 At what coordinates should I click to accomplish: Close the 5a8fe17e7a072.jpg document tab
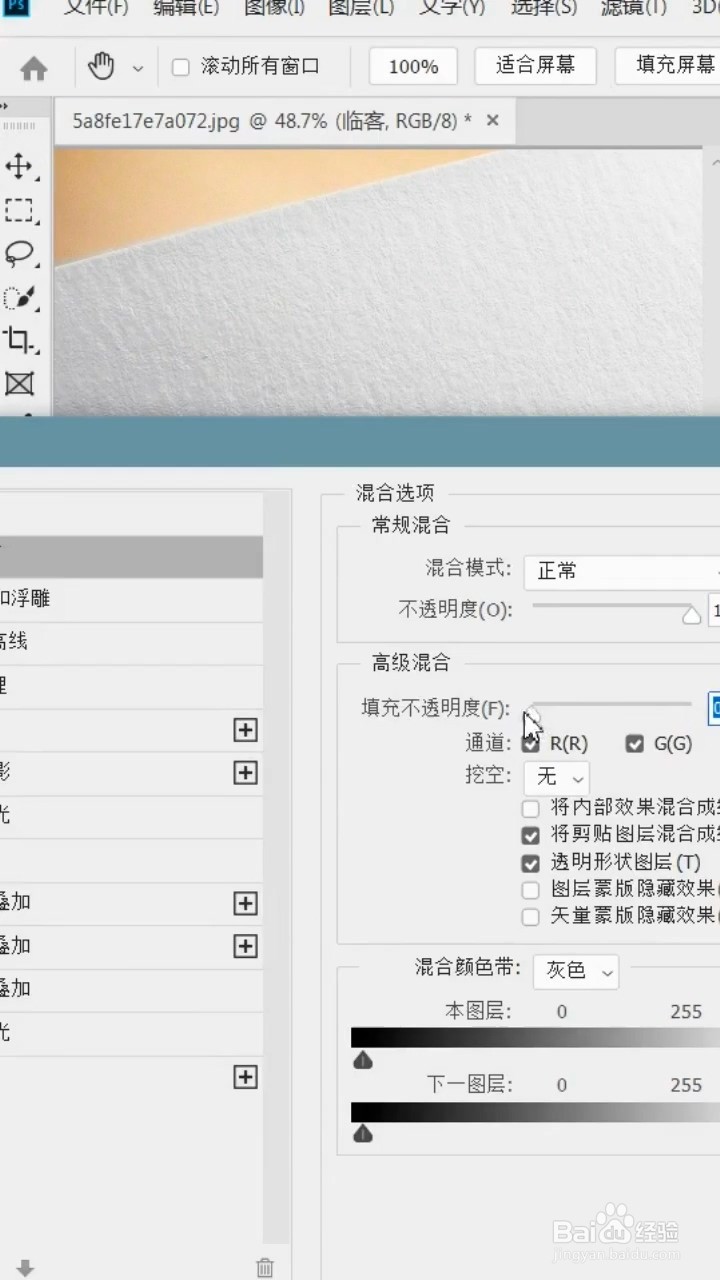[492, 120]
